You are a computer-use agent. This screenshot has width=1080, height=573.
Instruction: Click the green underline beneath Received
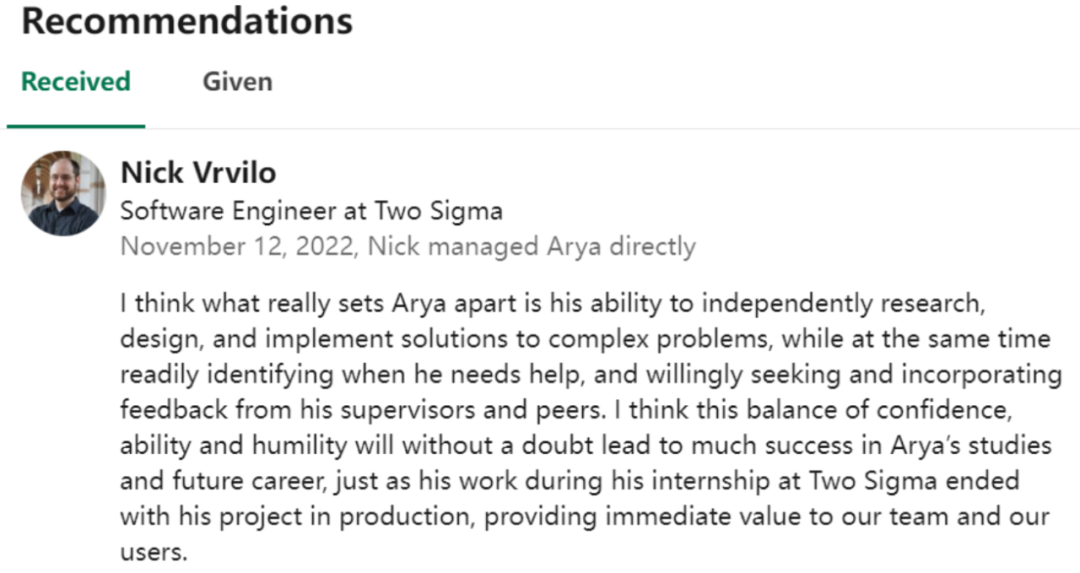76,126
